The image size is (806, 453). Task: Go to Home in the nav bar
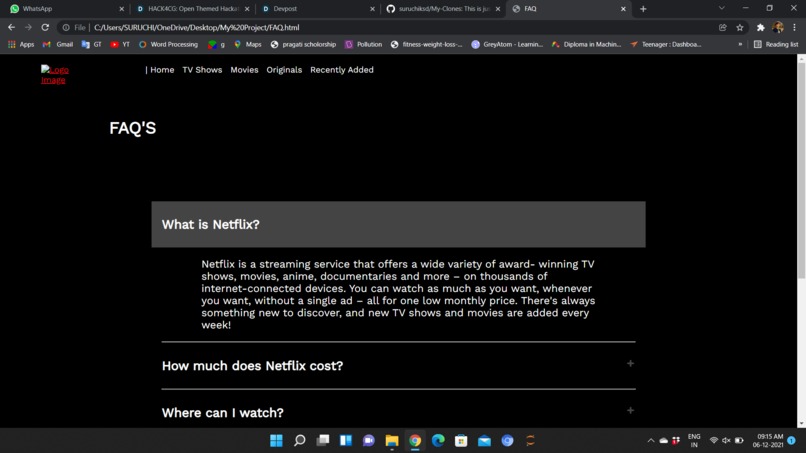(x=162, y=70)
